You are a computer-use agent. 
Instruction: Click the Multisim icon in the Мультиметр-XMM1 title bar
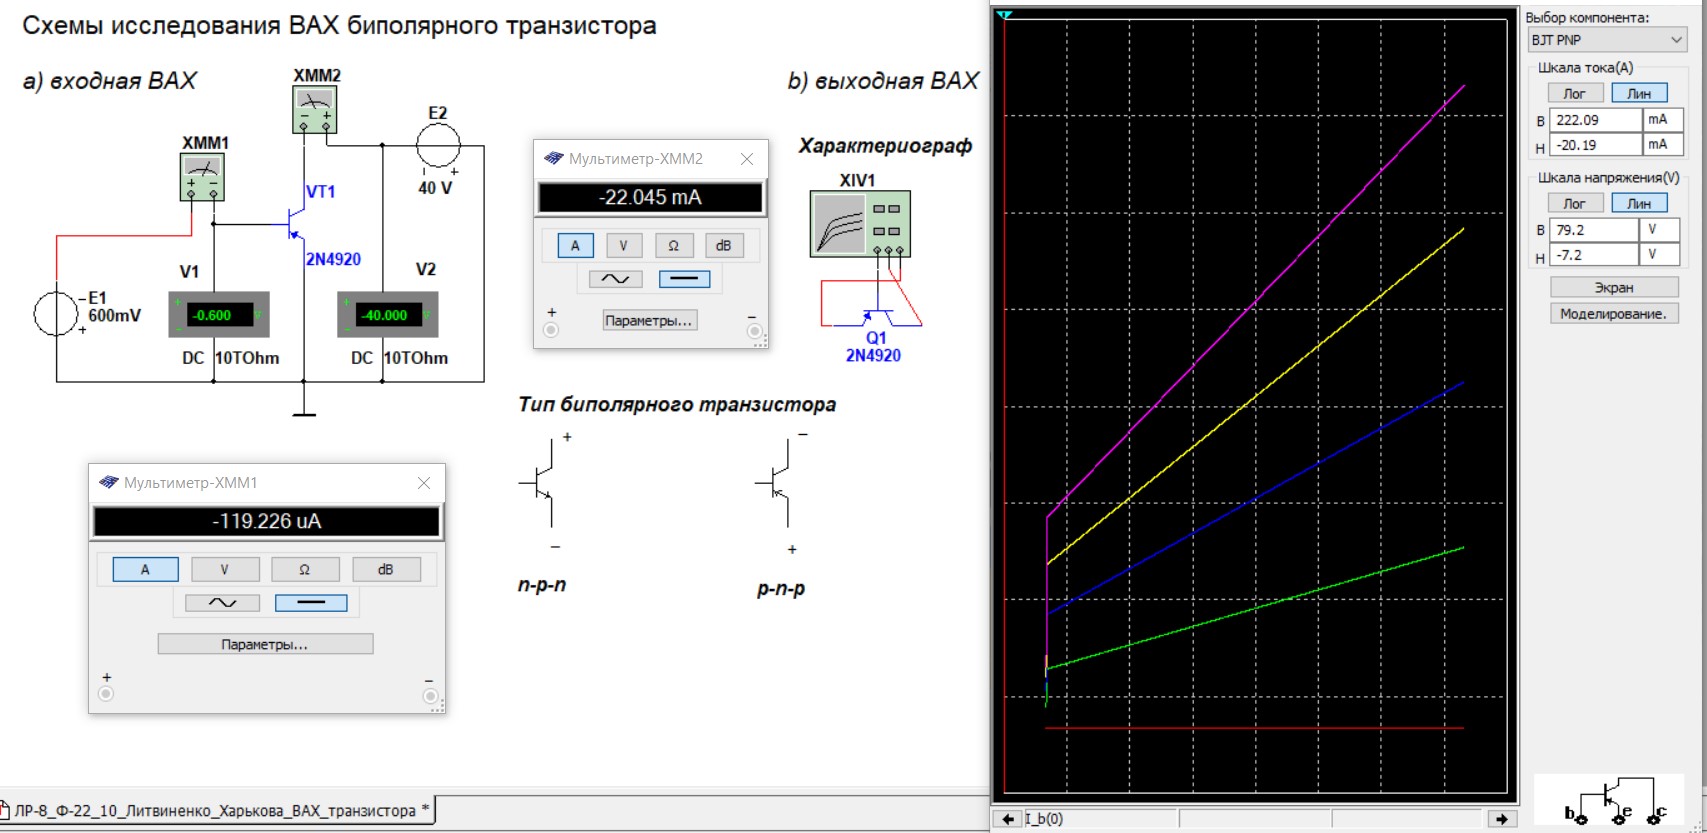click(109, 483)
